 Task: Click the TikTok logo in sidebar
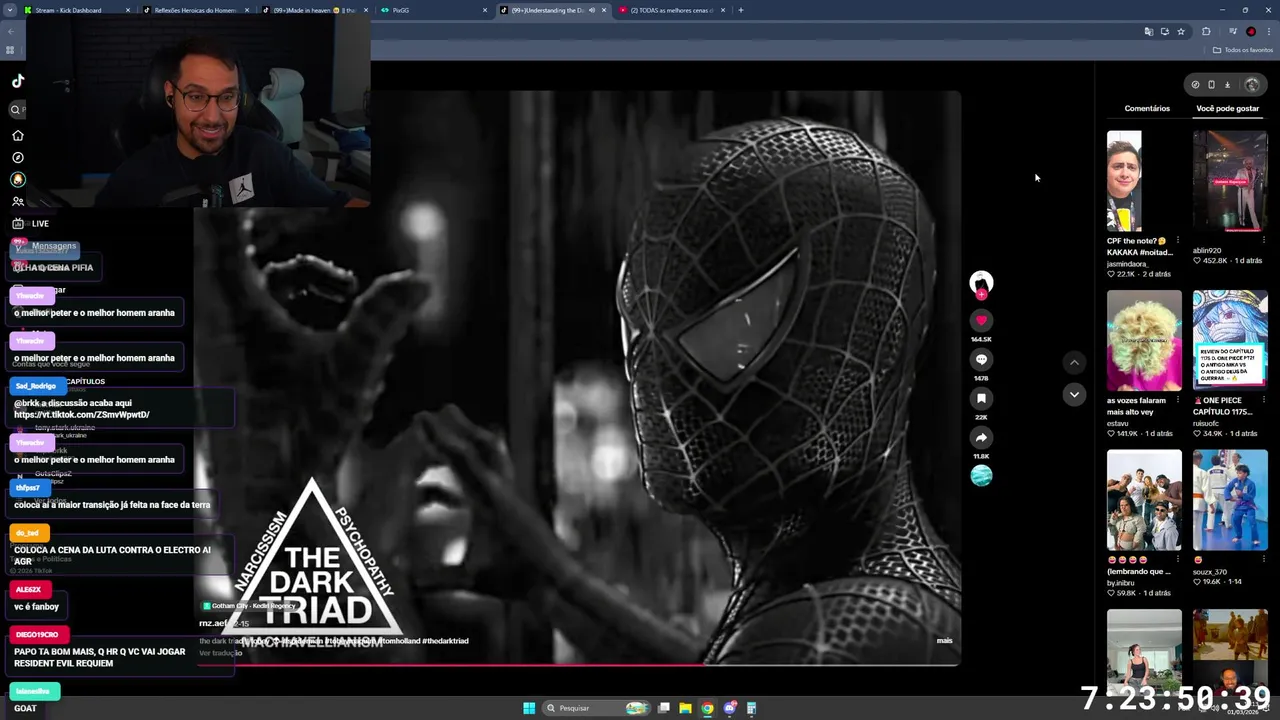coord(17,81)
